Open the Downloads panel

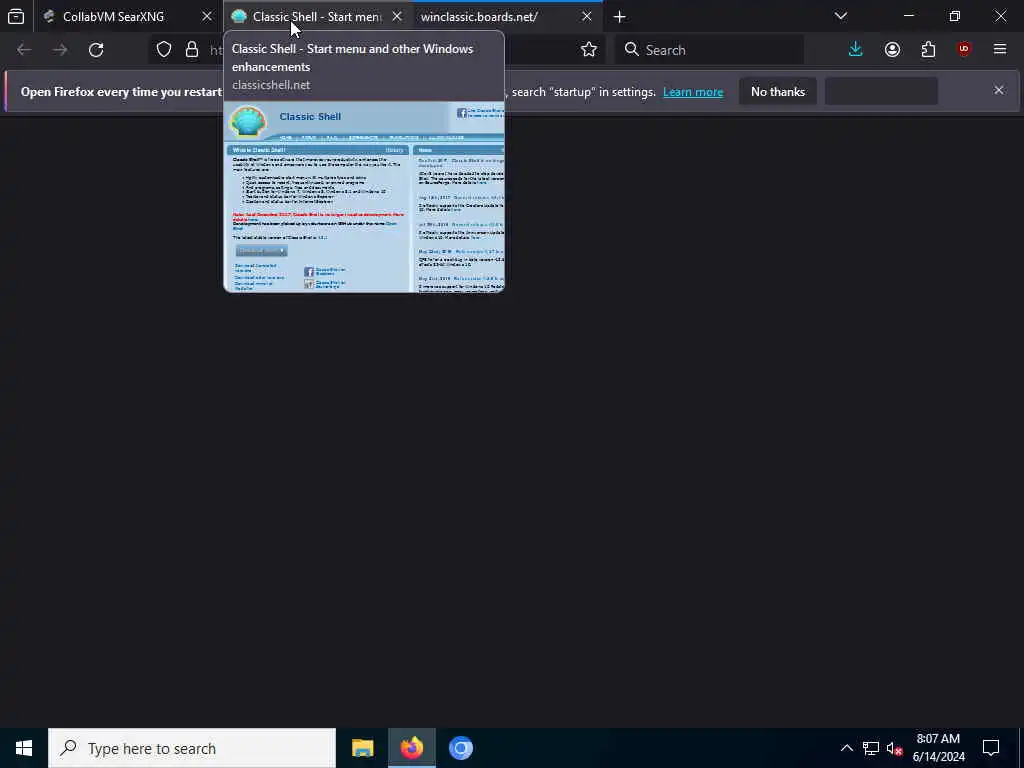(x=856, y=50)
